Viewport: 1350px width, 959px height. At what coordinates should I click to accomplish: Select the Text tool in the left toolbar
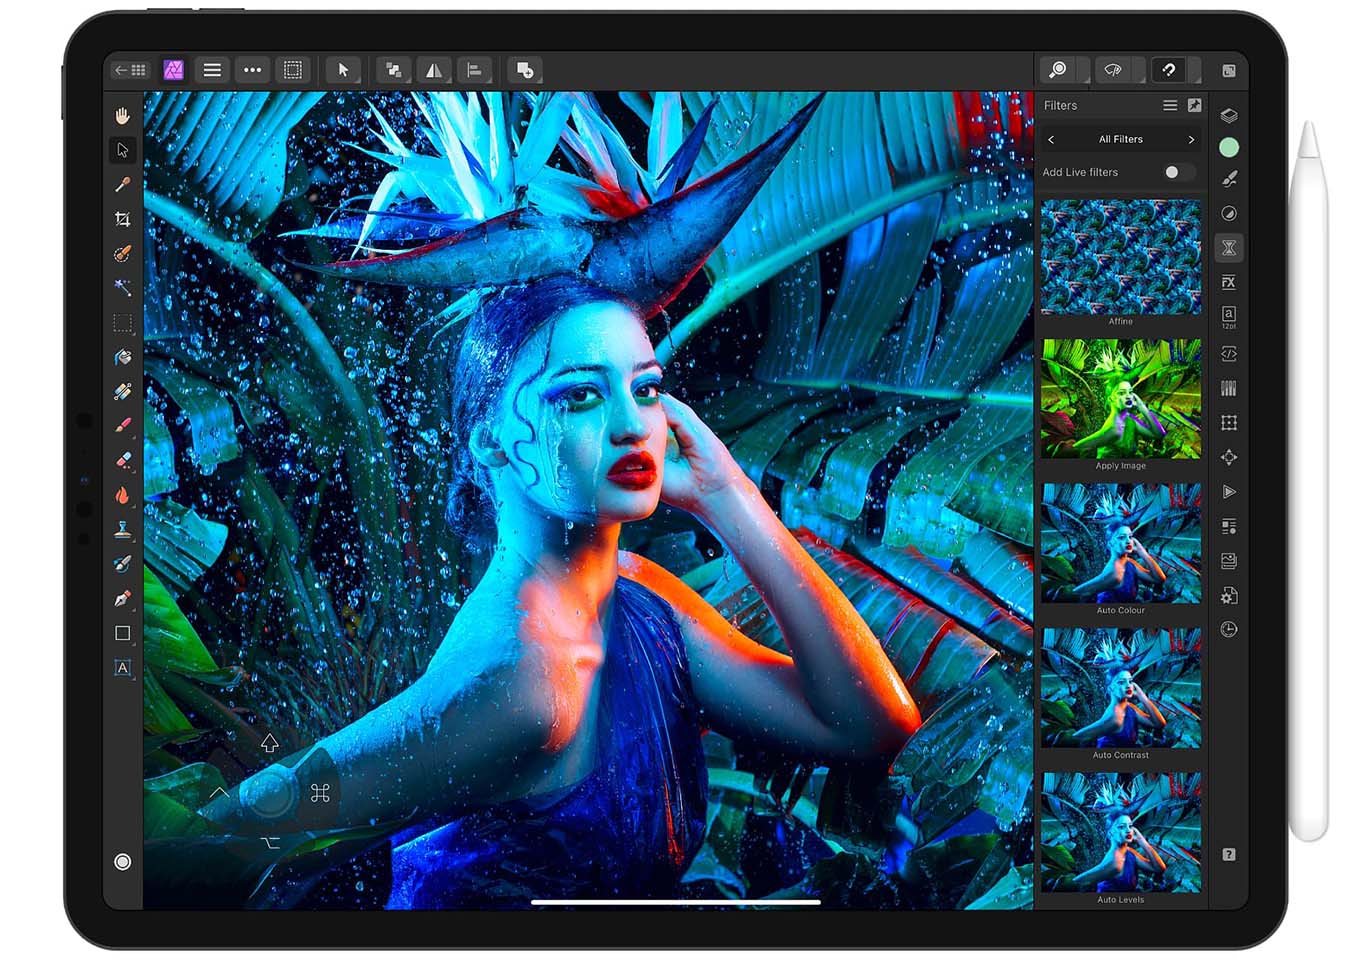tap(123, 670)
